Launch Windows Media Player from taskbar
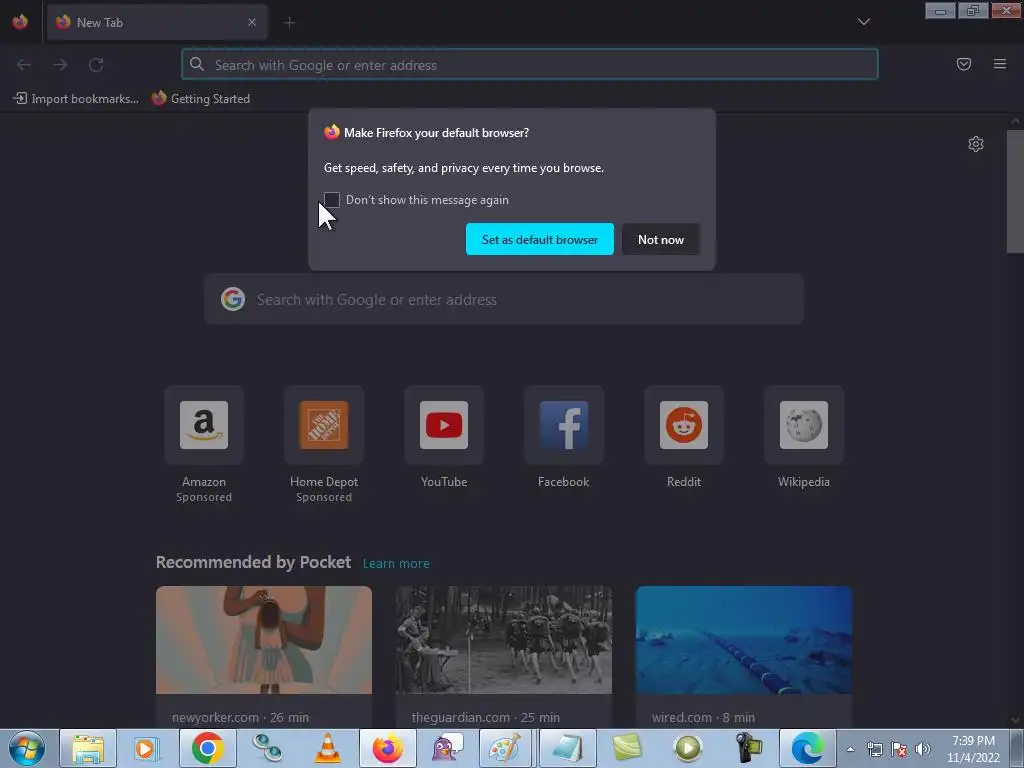The width and height of the screenshot is (1024, 768). (146, 748)
